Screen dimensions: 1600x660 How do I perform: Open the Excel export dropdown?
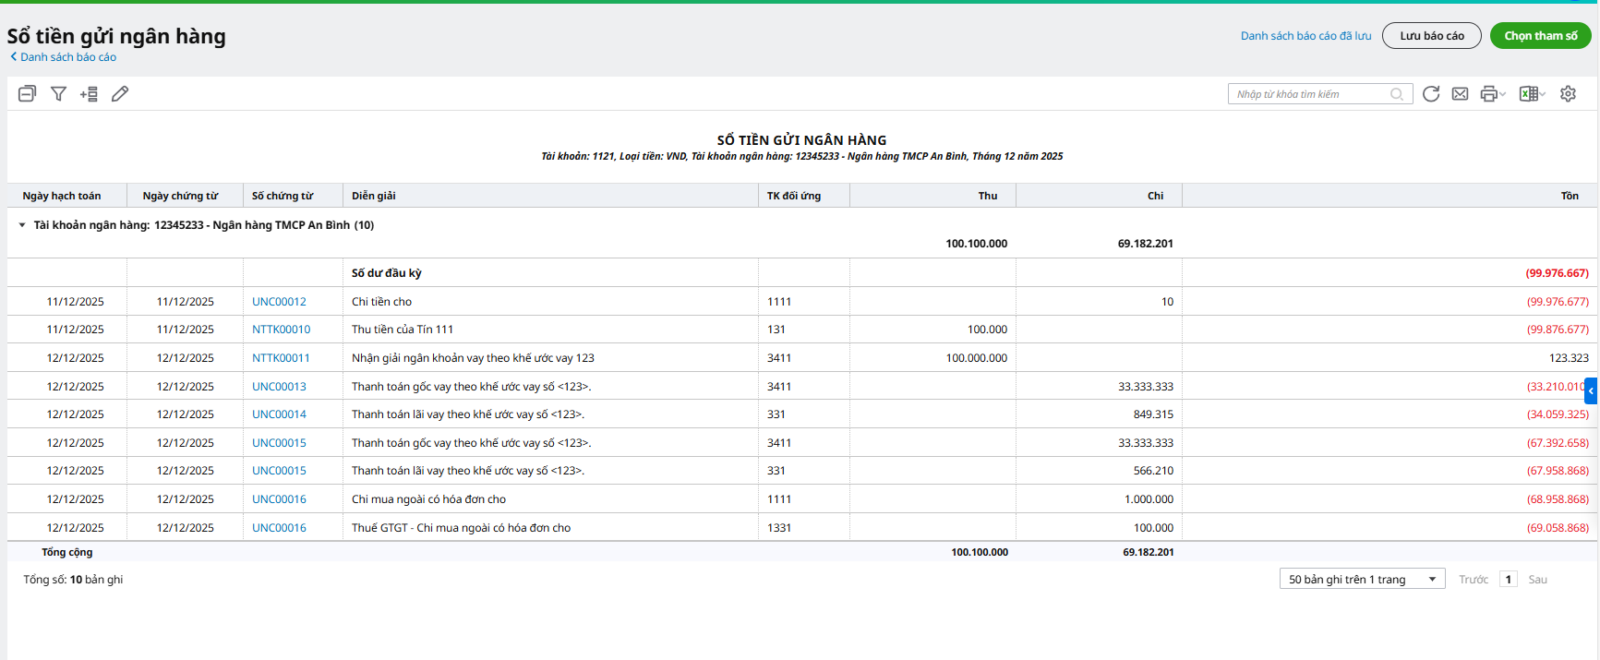(x=1532, y=94)
